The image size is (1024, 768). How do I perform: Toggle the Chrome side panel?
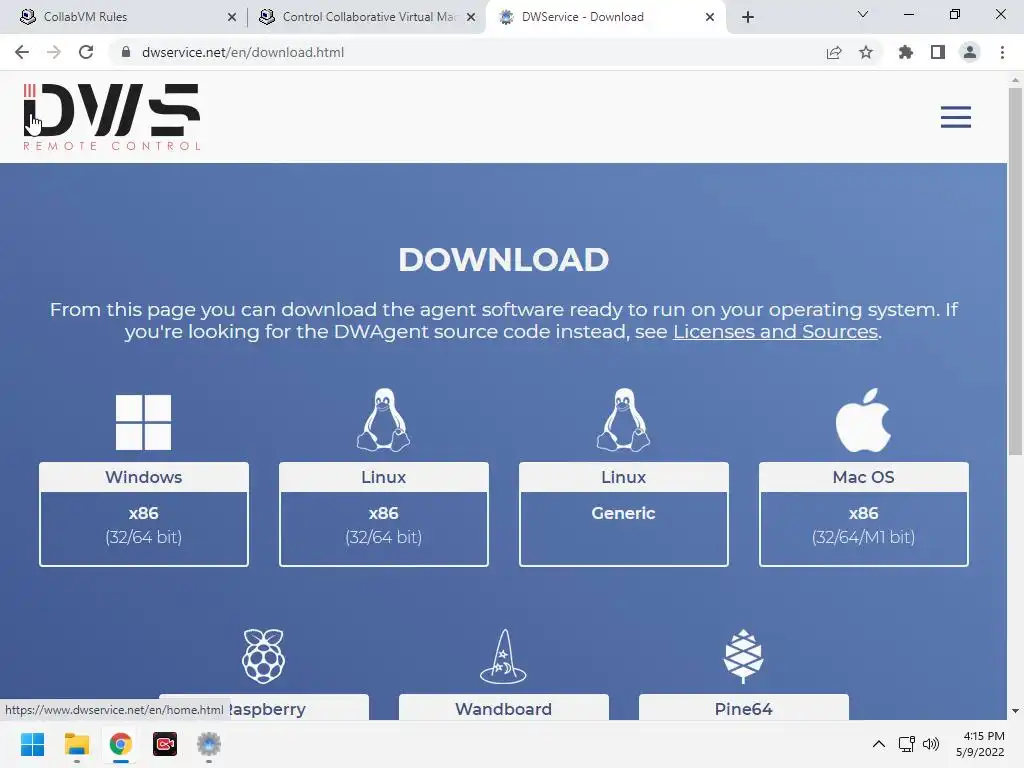pos(938,52)
